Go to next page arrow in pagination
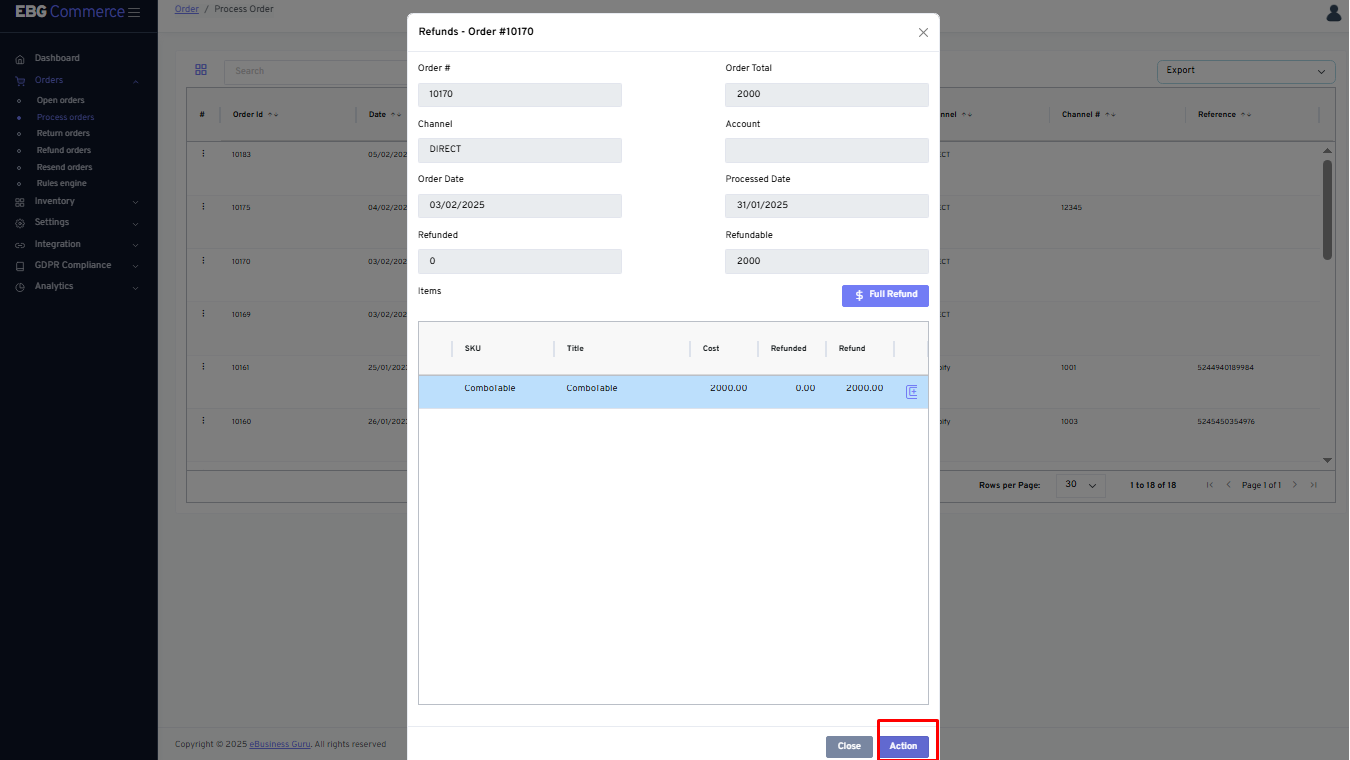This screenshot has height=760, width=1350. point(1295,485)
